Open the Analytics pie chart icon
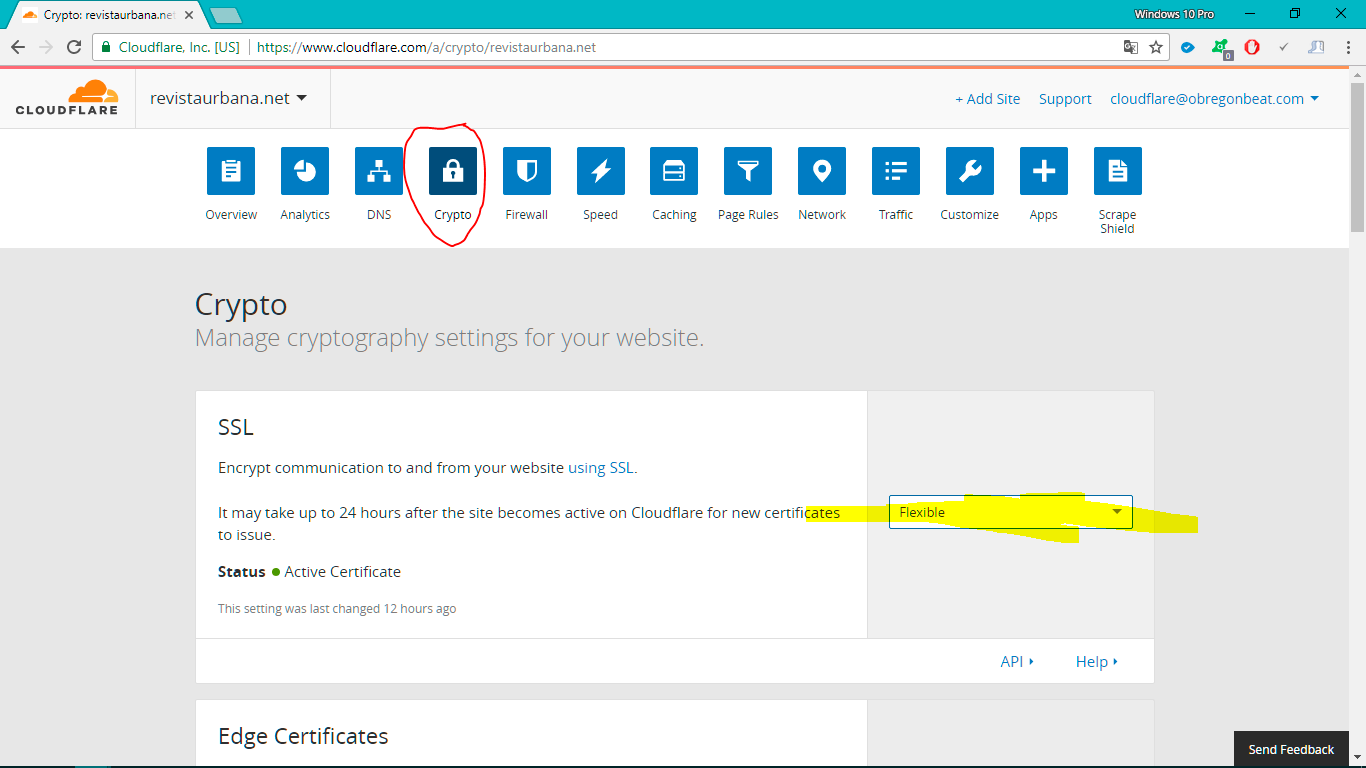1366x768 pixels. pos(305,171)
